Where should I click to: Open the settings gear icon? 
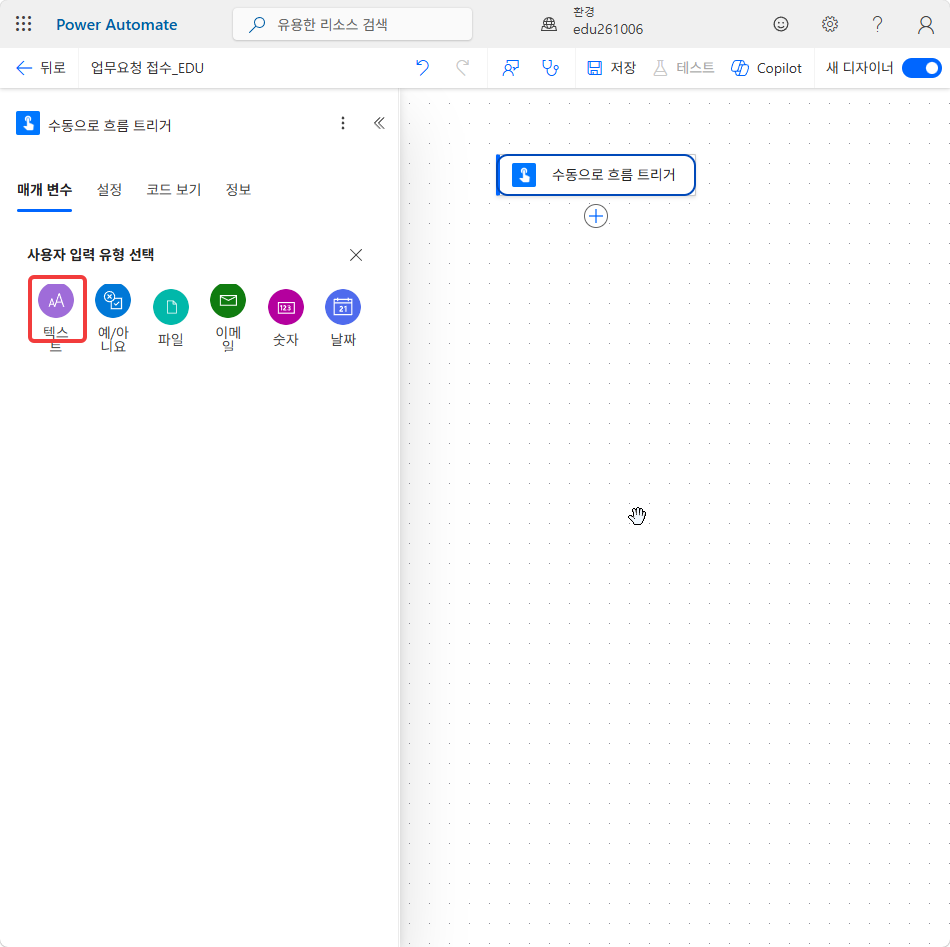point(829,24)
